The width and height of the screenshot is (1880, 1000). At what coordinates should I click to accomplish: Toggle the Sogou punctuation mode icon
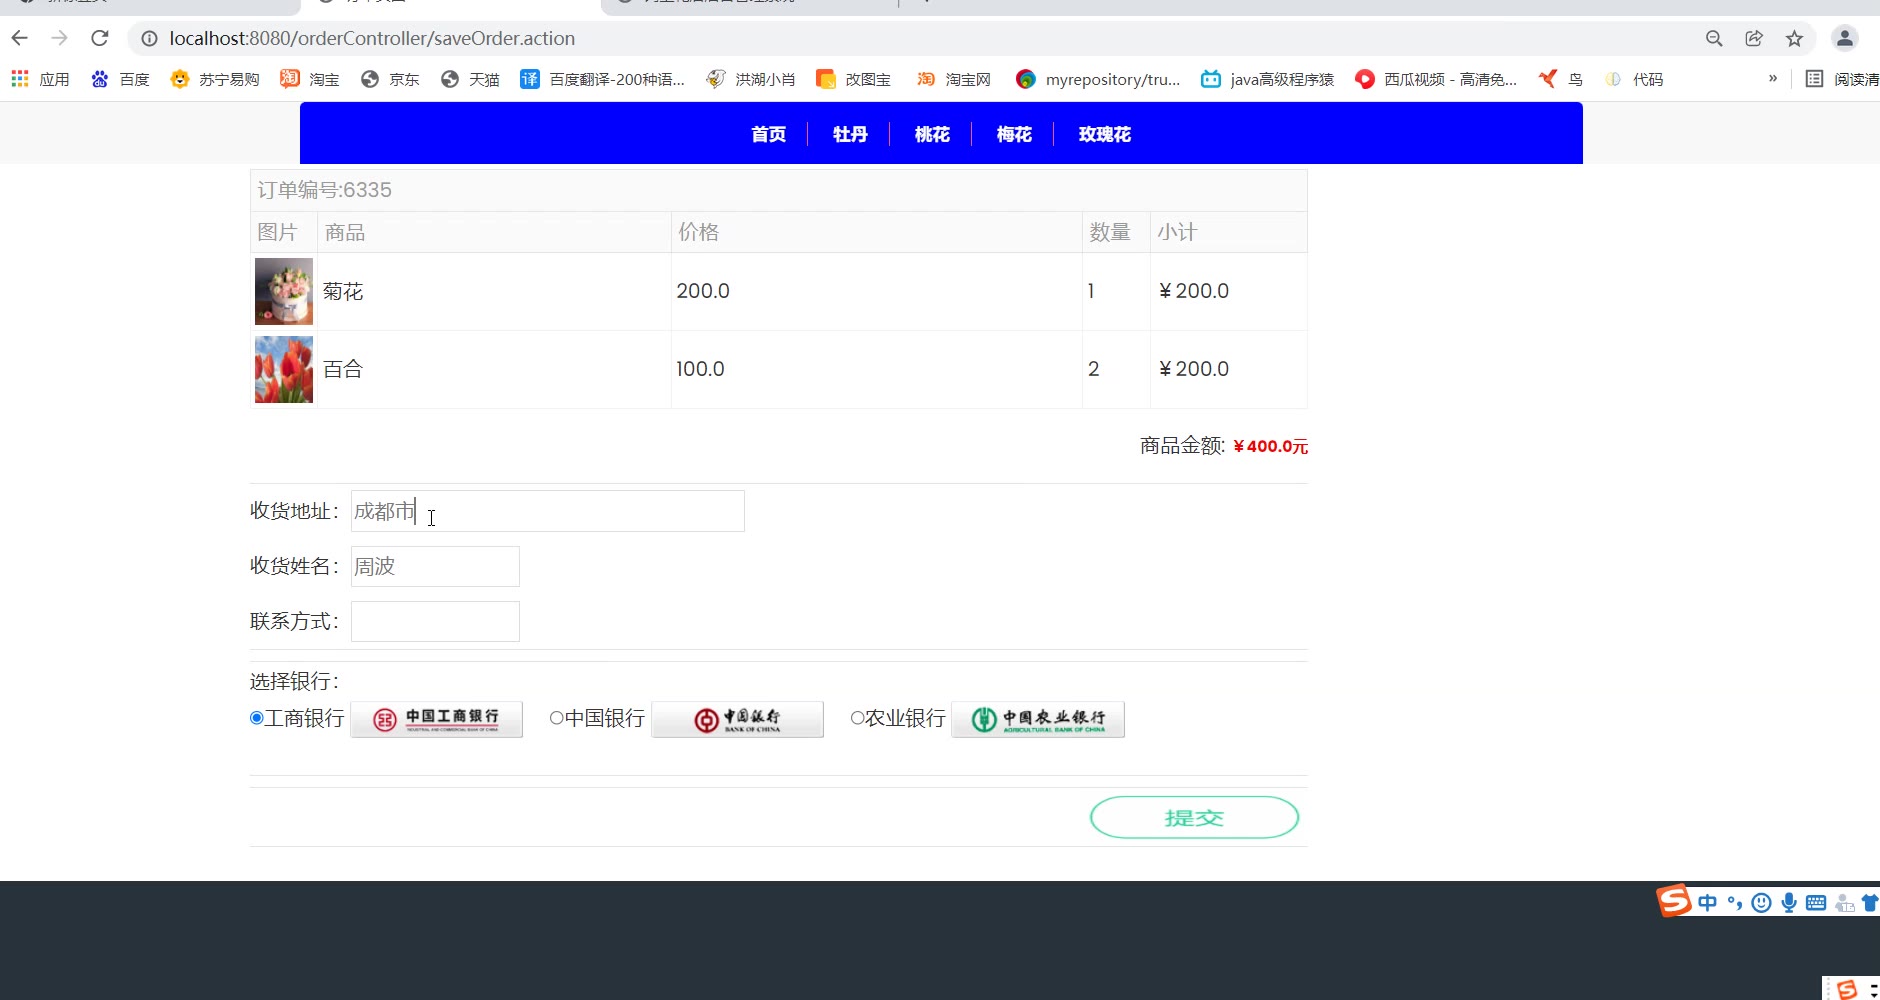[x=1735, y=903]
